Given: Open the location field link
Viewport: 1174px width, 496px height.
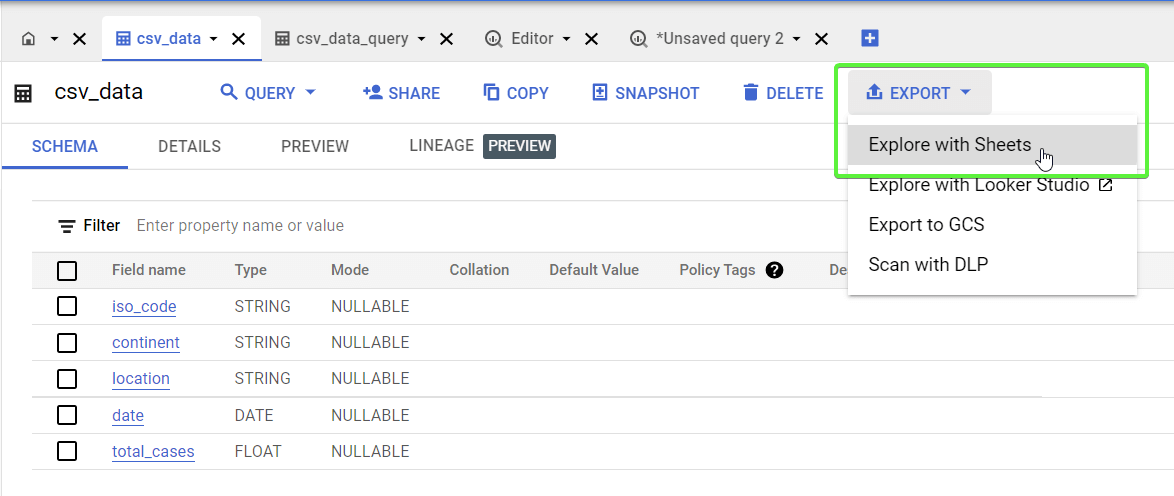Looking at the screenshot, I should (x=141, y=378).
